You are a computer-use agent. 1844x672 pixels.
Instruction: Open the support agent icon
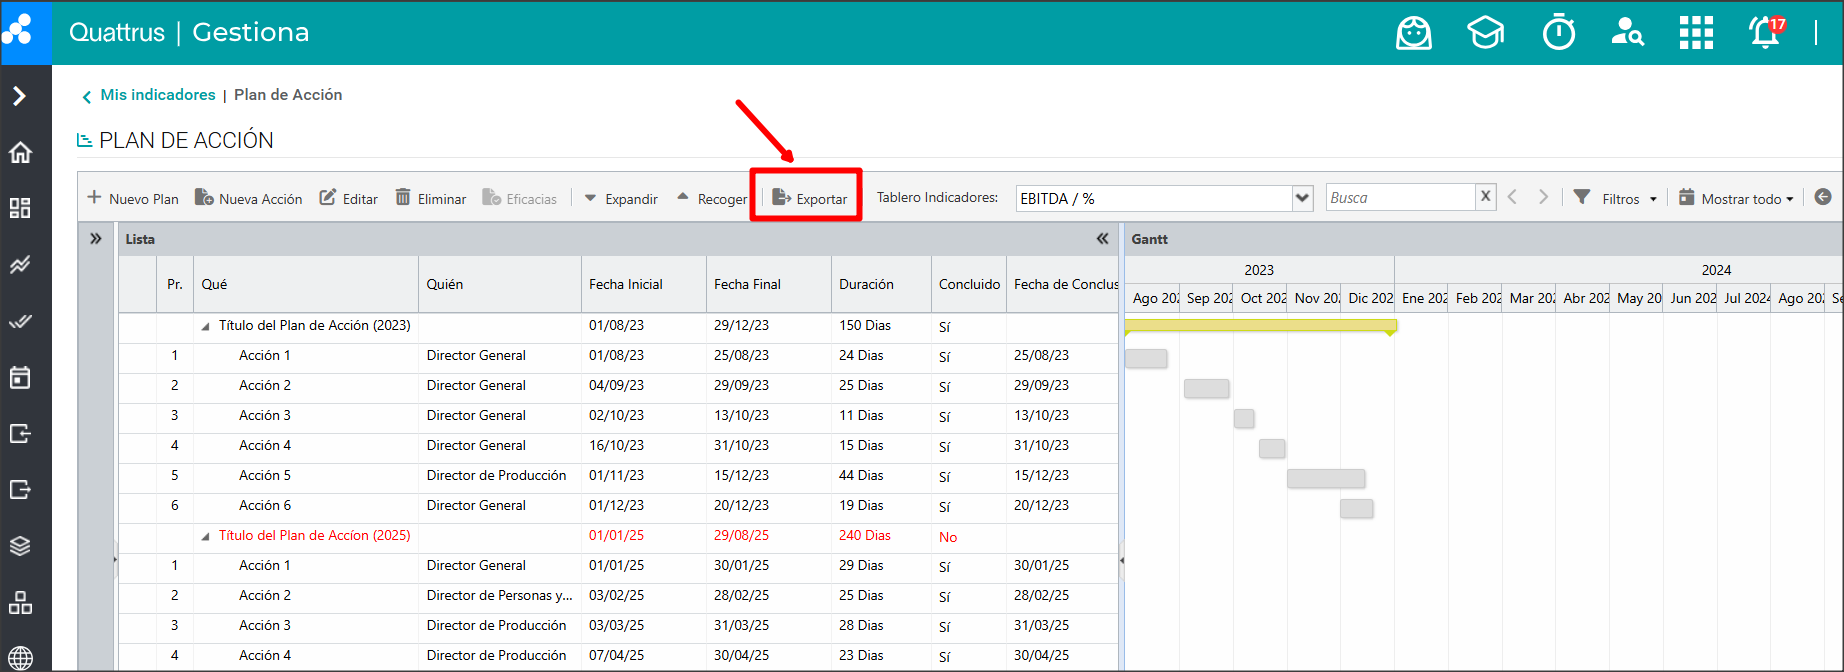1413,33
